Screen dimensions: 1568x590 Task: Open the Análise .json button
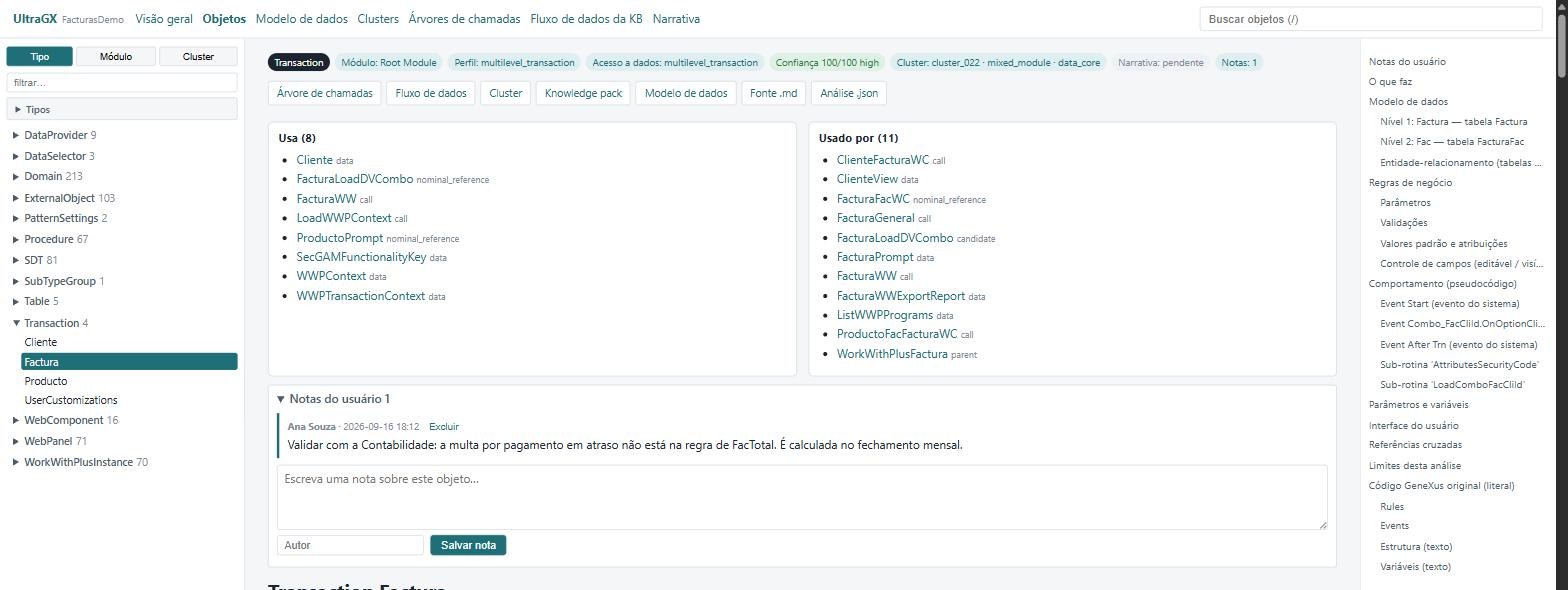(849, 94)
